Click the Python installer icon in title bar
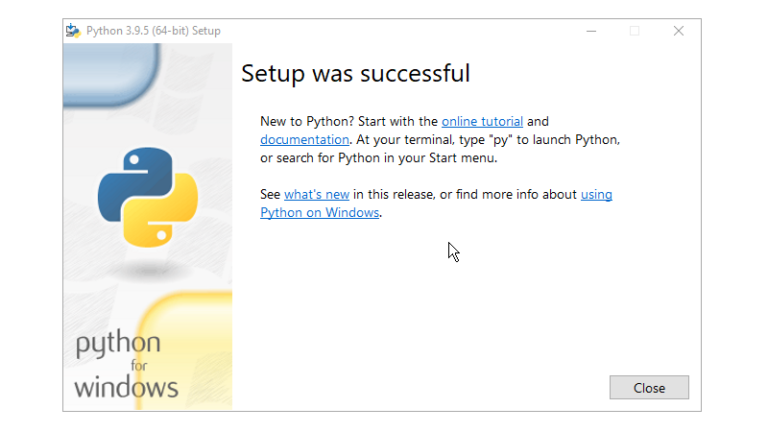This screenshot has width=768, height=432. (73, 31)
